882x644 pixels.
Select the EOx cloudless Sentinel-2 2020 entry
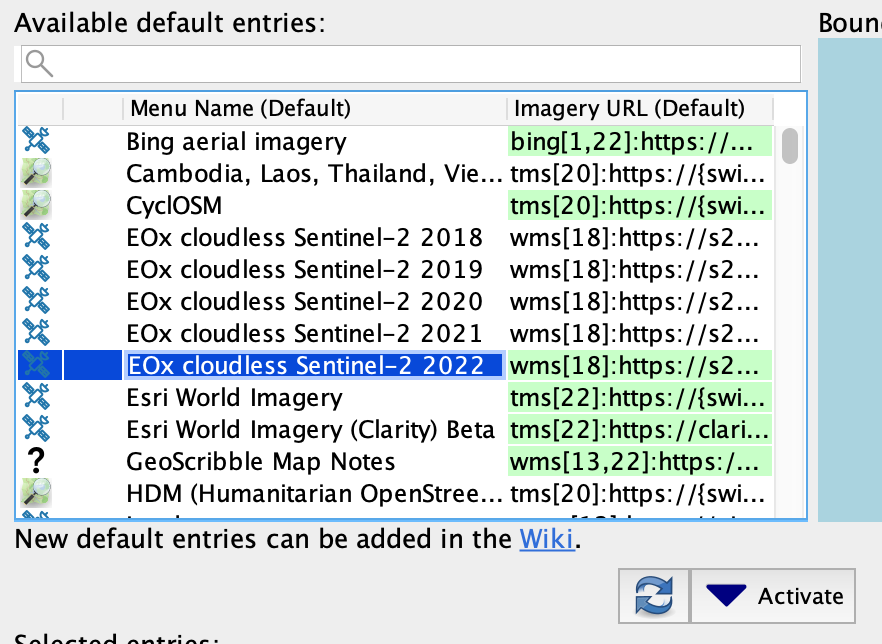[x=304, y=302]
